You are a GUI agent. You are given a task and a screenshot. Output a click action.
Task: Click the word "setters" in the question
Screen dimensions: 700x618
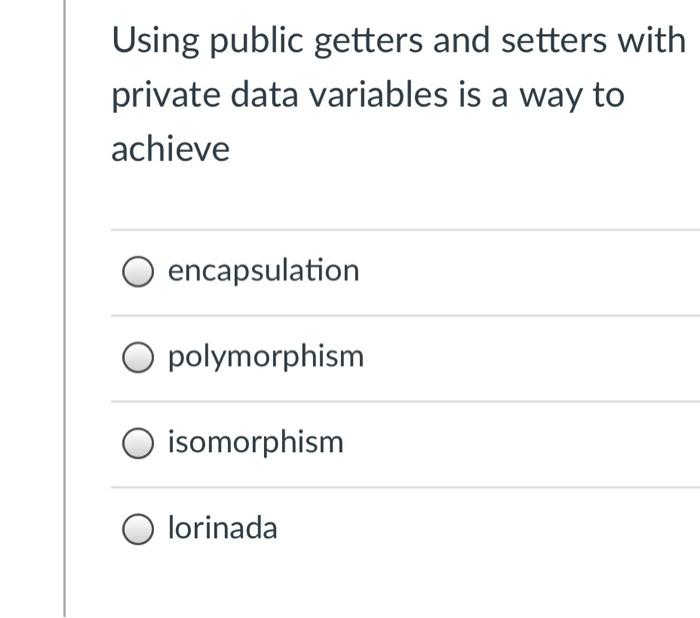[554, 40]
